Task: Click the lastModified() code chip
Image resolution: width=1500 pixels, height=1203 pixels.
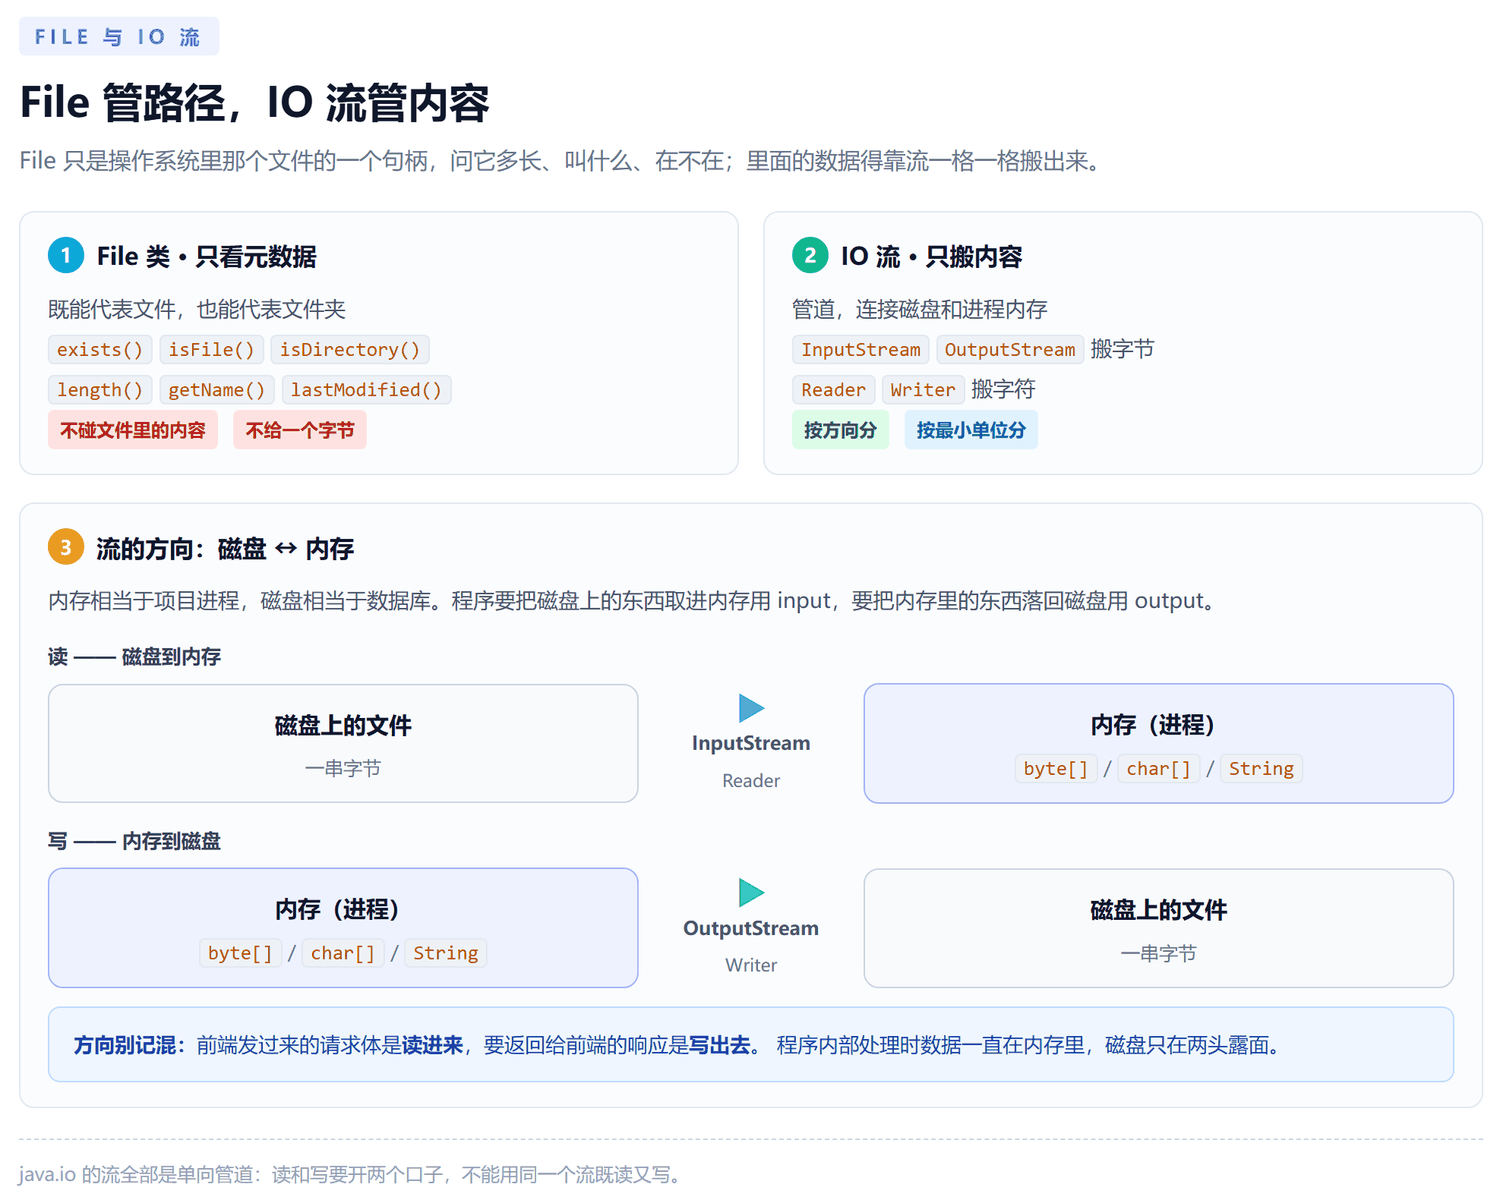Action: click(x=366, y=389)
